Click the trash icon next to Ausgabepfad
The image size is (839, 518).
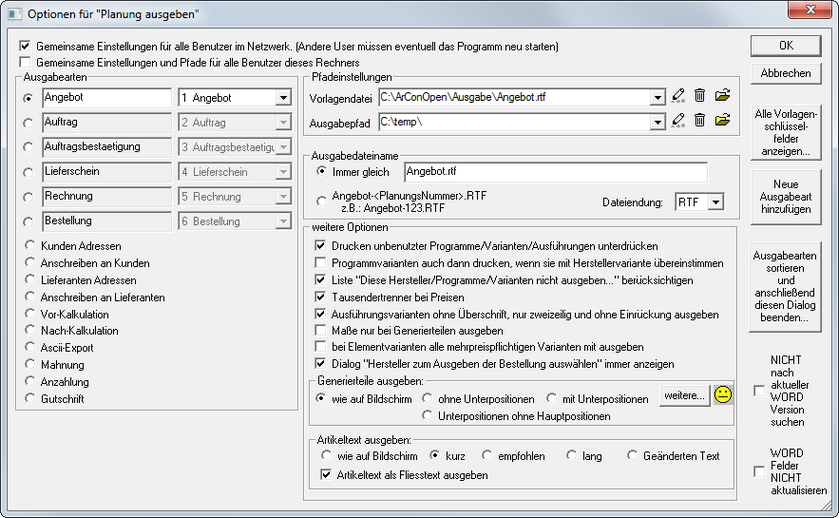[700, 121]
